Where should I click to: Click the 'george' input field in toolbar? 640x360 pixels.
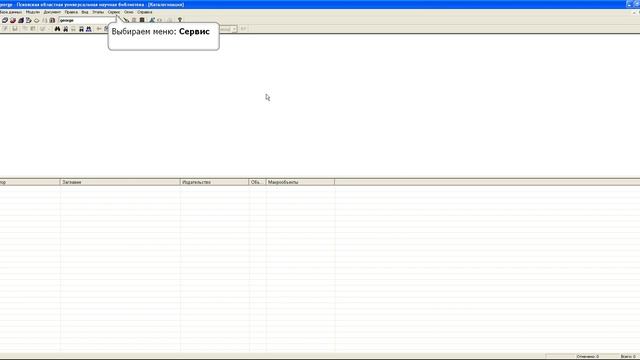pos(87,20)
